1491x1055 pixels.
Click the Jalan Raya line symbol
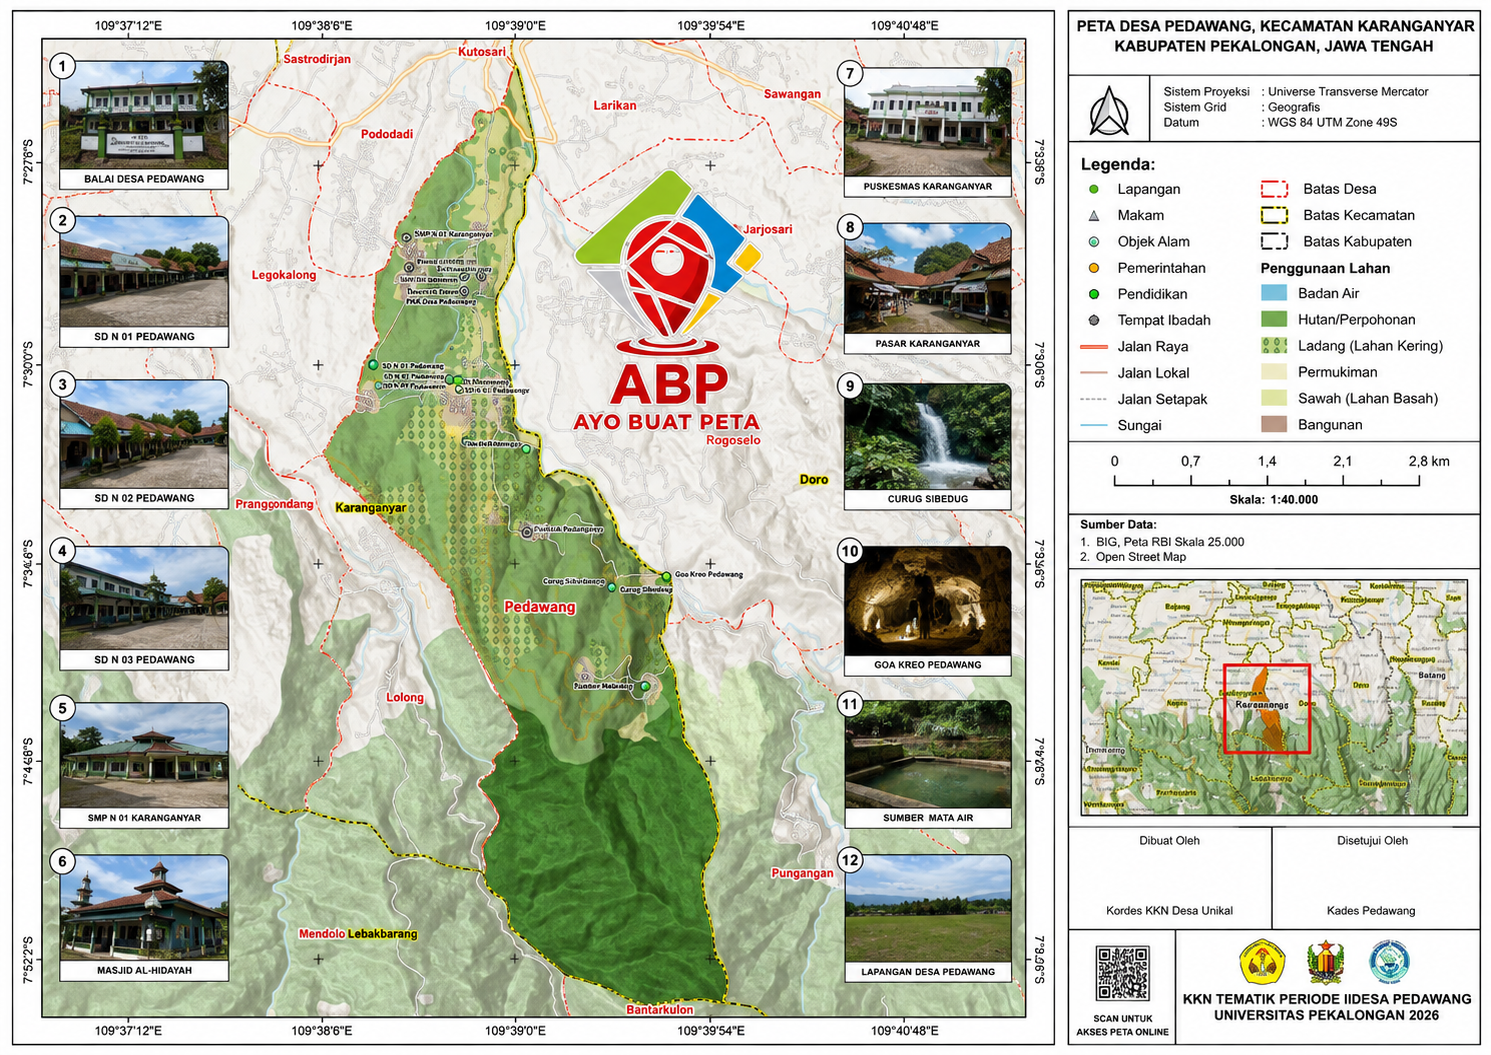pyautogui.click(x=1094, y=347)
